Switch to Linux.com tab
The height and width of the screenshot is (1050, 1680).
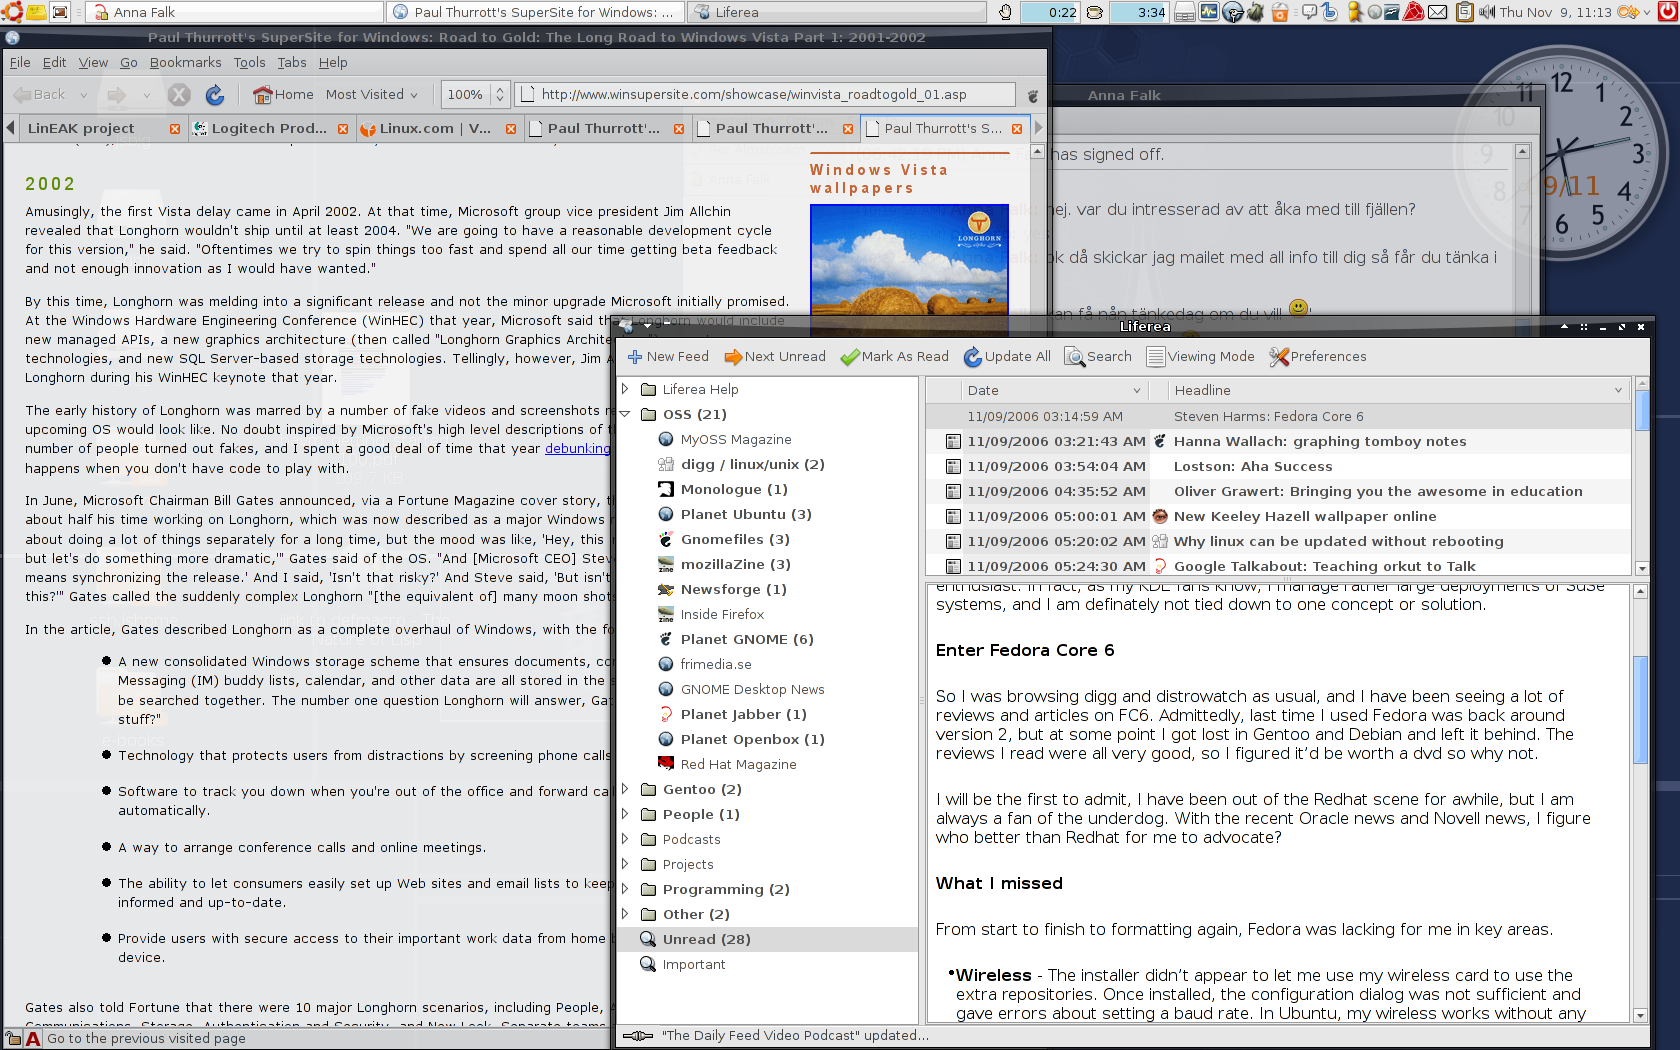click(x=438, y=128)
